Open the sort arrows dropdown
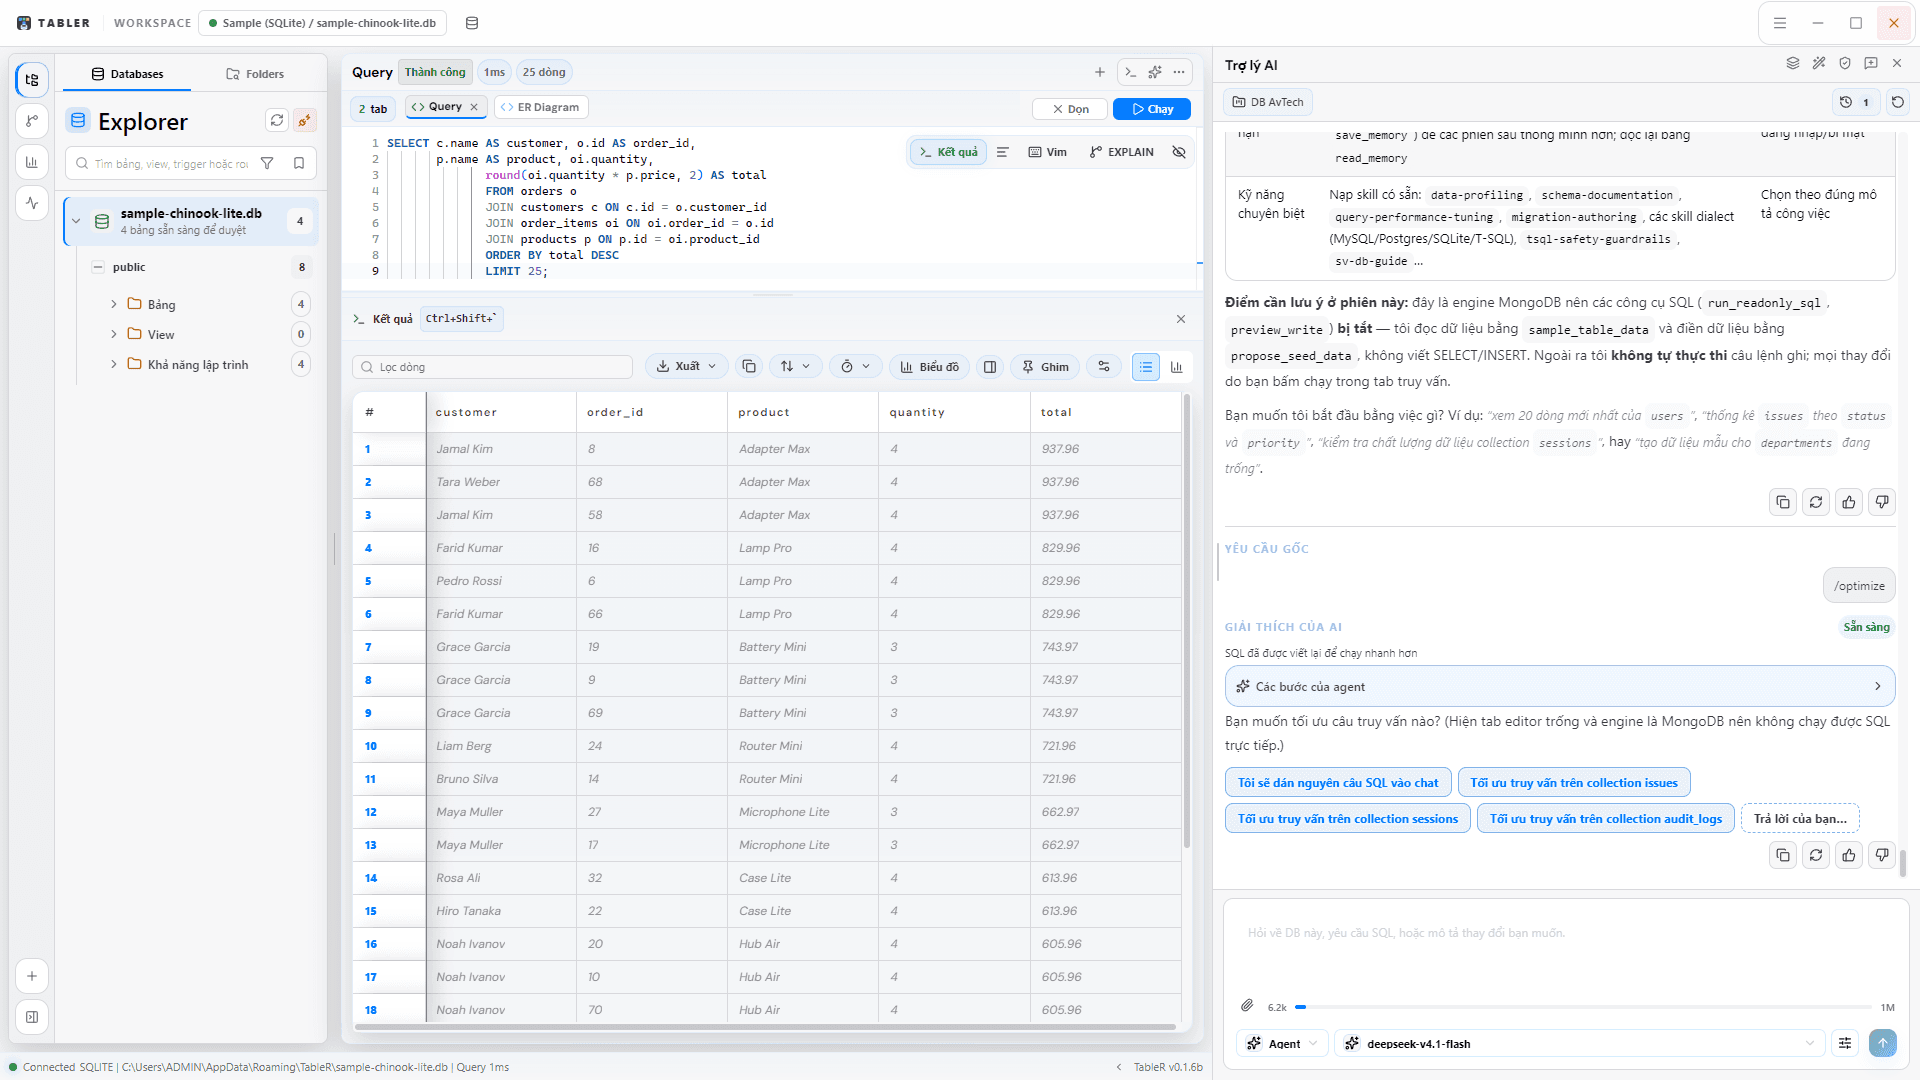 click(x=795, y=367)
